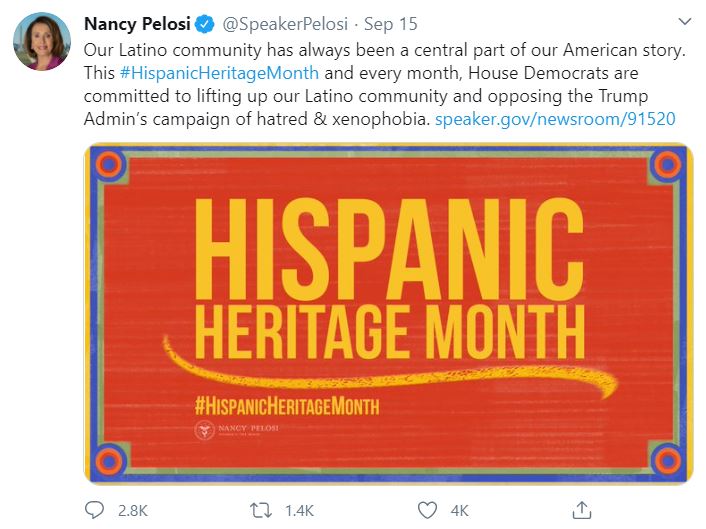
Task: Click the 4K likes count
Action: (459, 511)
